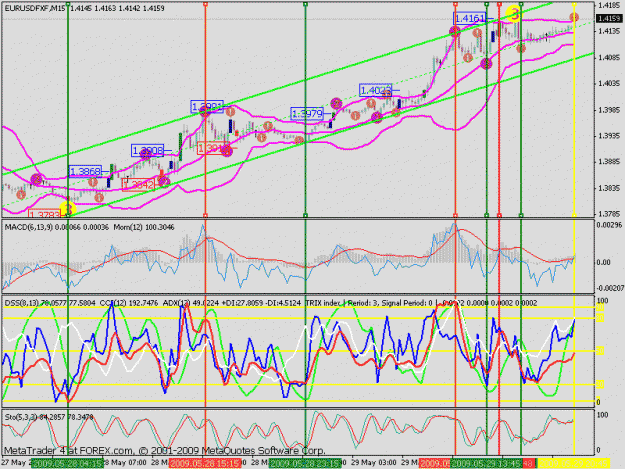The width and height of the screenshot is (625, 469).
Task: Click the blue 1.3868 price label
Action: tap(85, 172)
